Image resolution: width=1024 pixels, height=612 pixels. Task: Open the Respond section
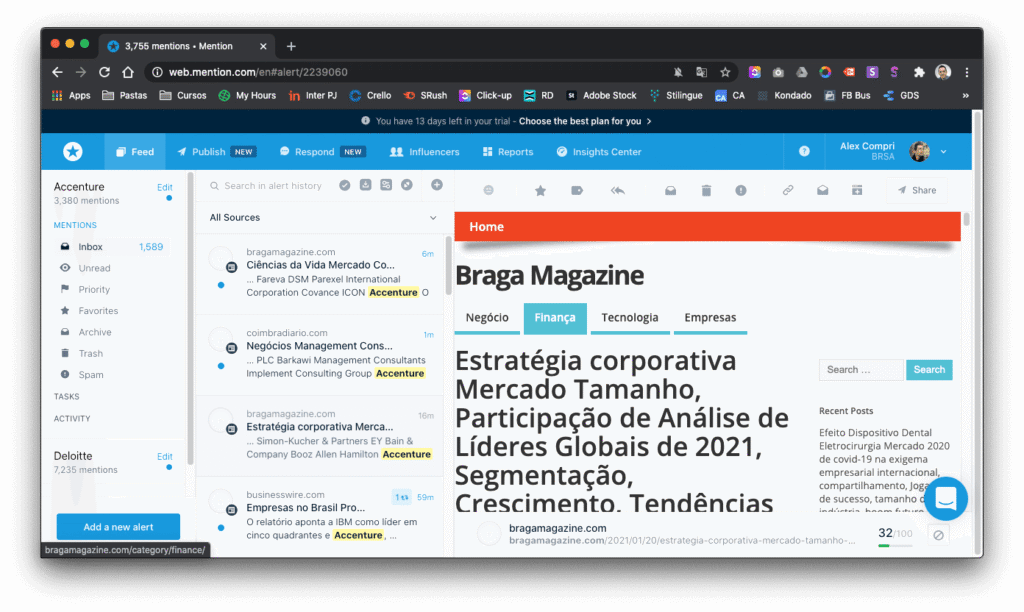(322, 152)
